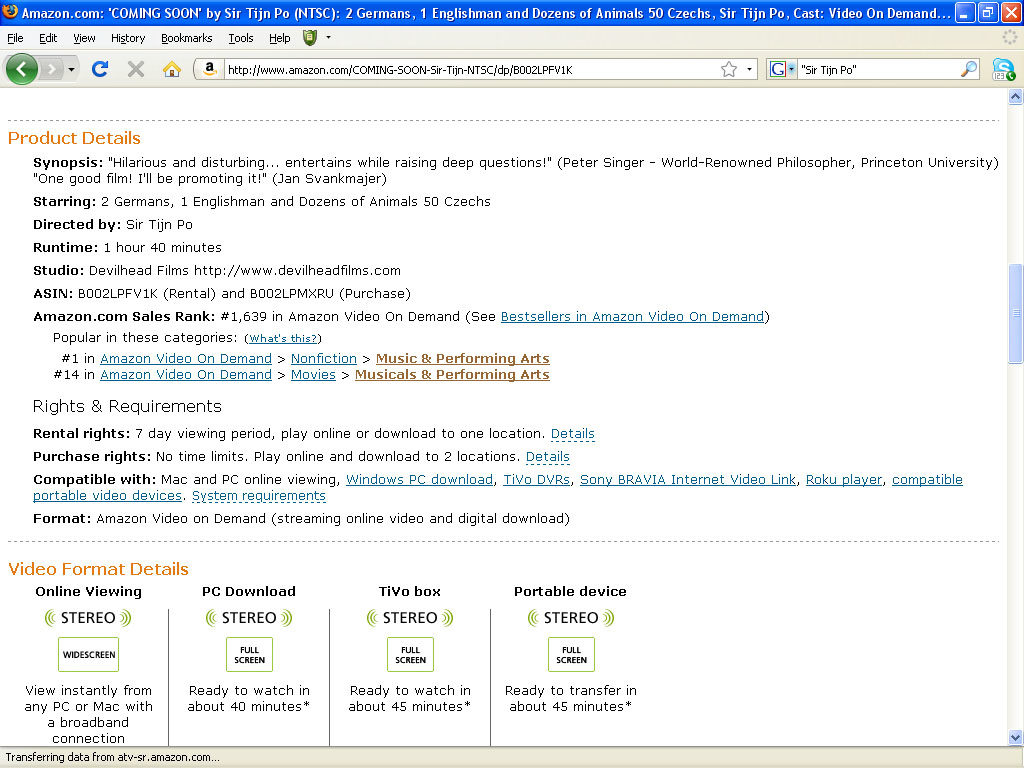
Task: Click the STEREO icon under Portable device
Action: 571,618
